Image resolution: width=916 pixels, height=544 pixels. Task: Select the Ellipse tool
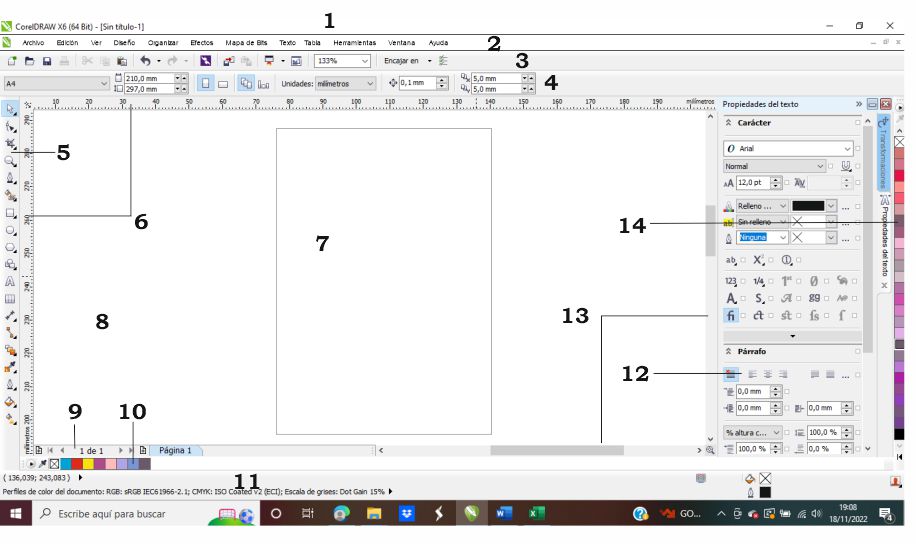click(x=10, y=230)
